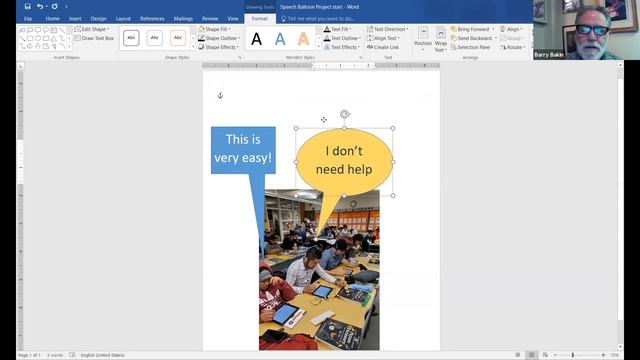Select the blue 'This is very easy!' callout
This screenshot has width=640, height=360.
[243, 150]
